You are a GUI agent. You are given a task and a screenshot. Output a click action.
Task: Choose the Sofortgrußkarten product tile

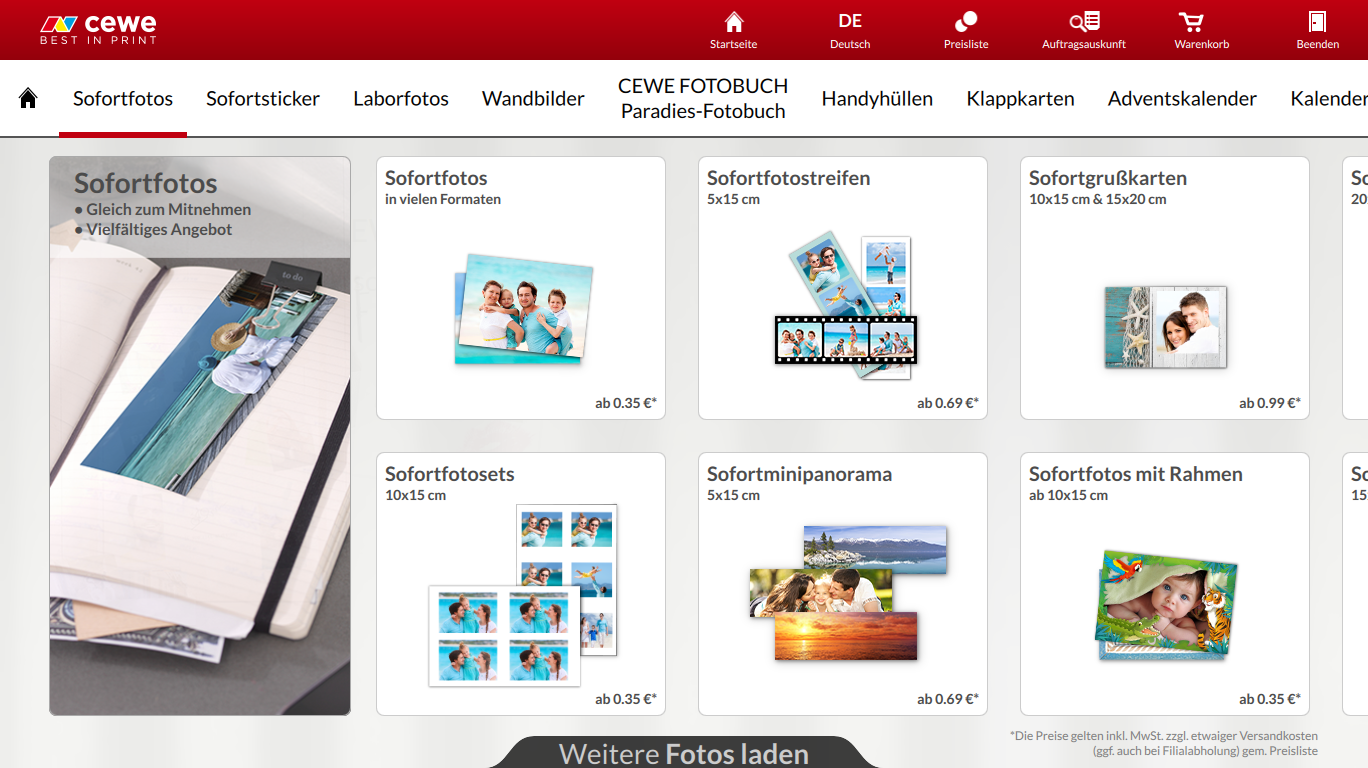tap(1164, 288)
